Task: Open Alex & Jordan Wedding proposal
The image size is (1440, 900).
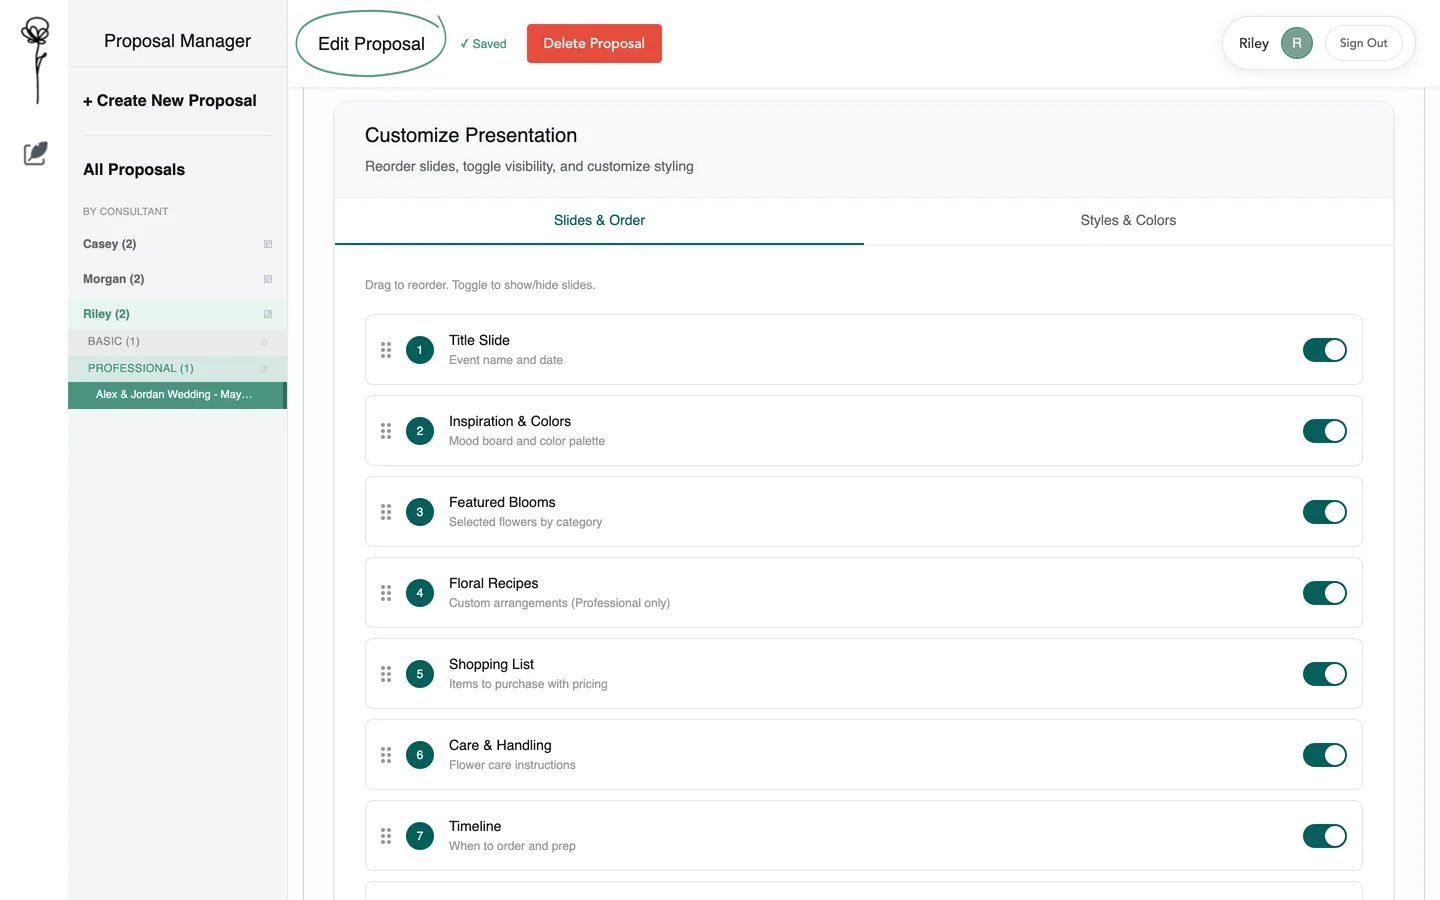Action: point(177,395)
